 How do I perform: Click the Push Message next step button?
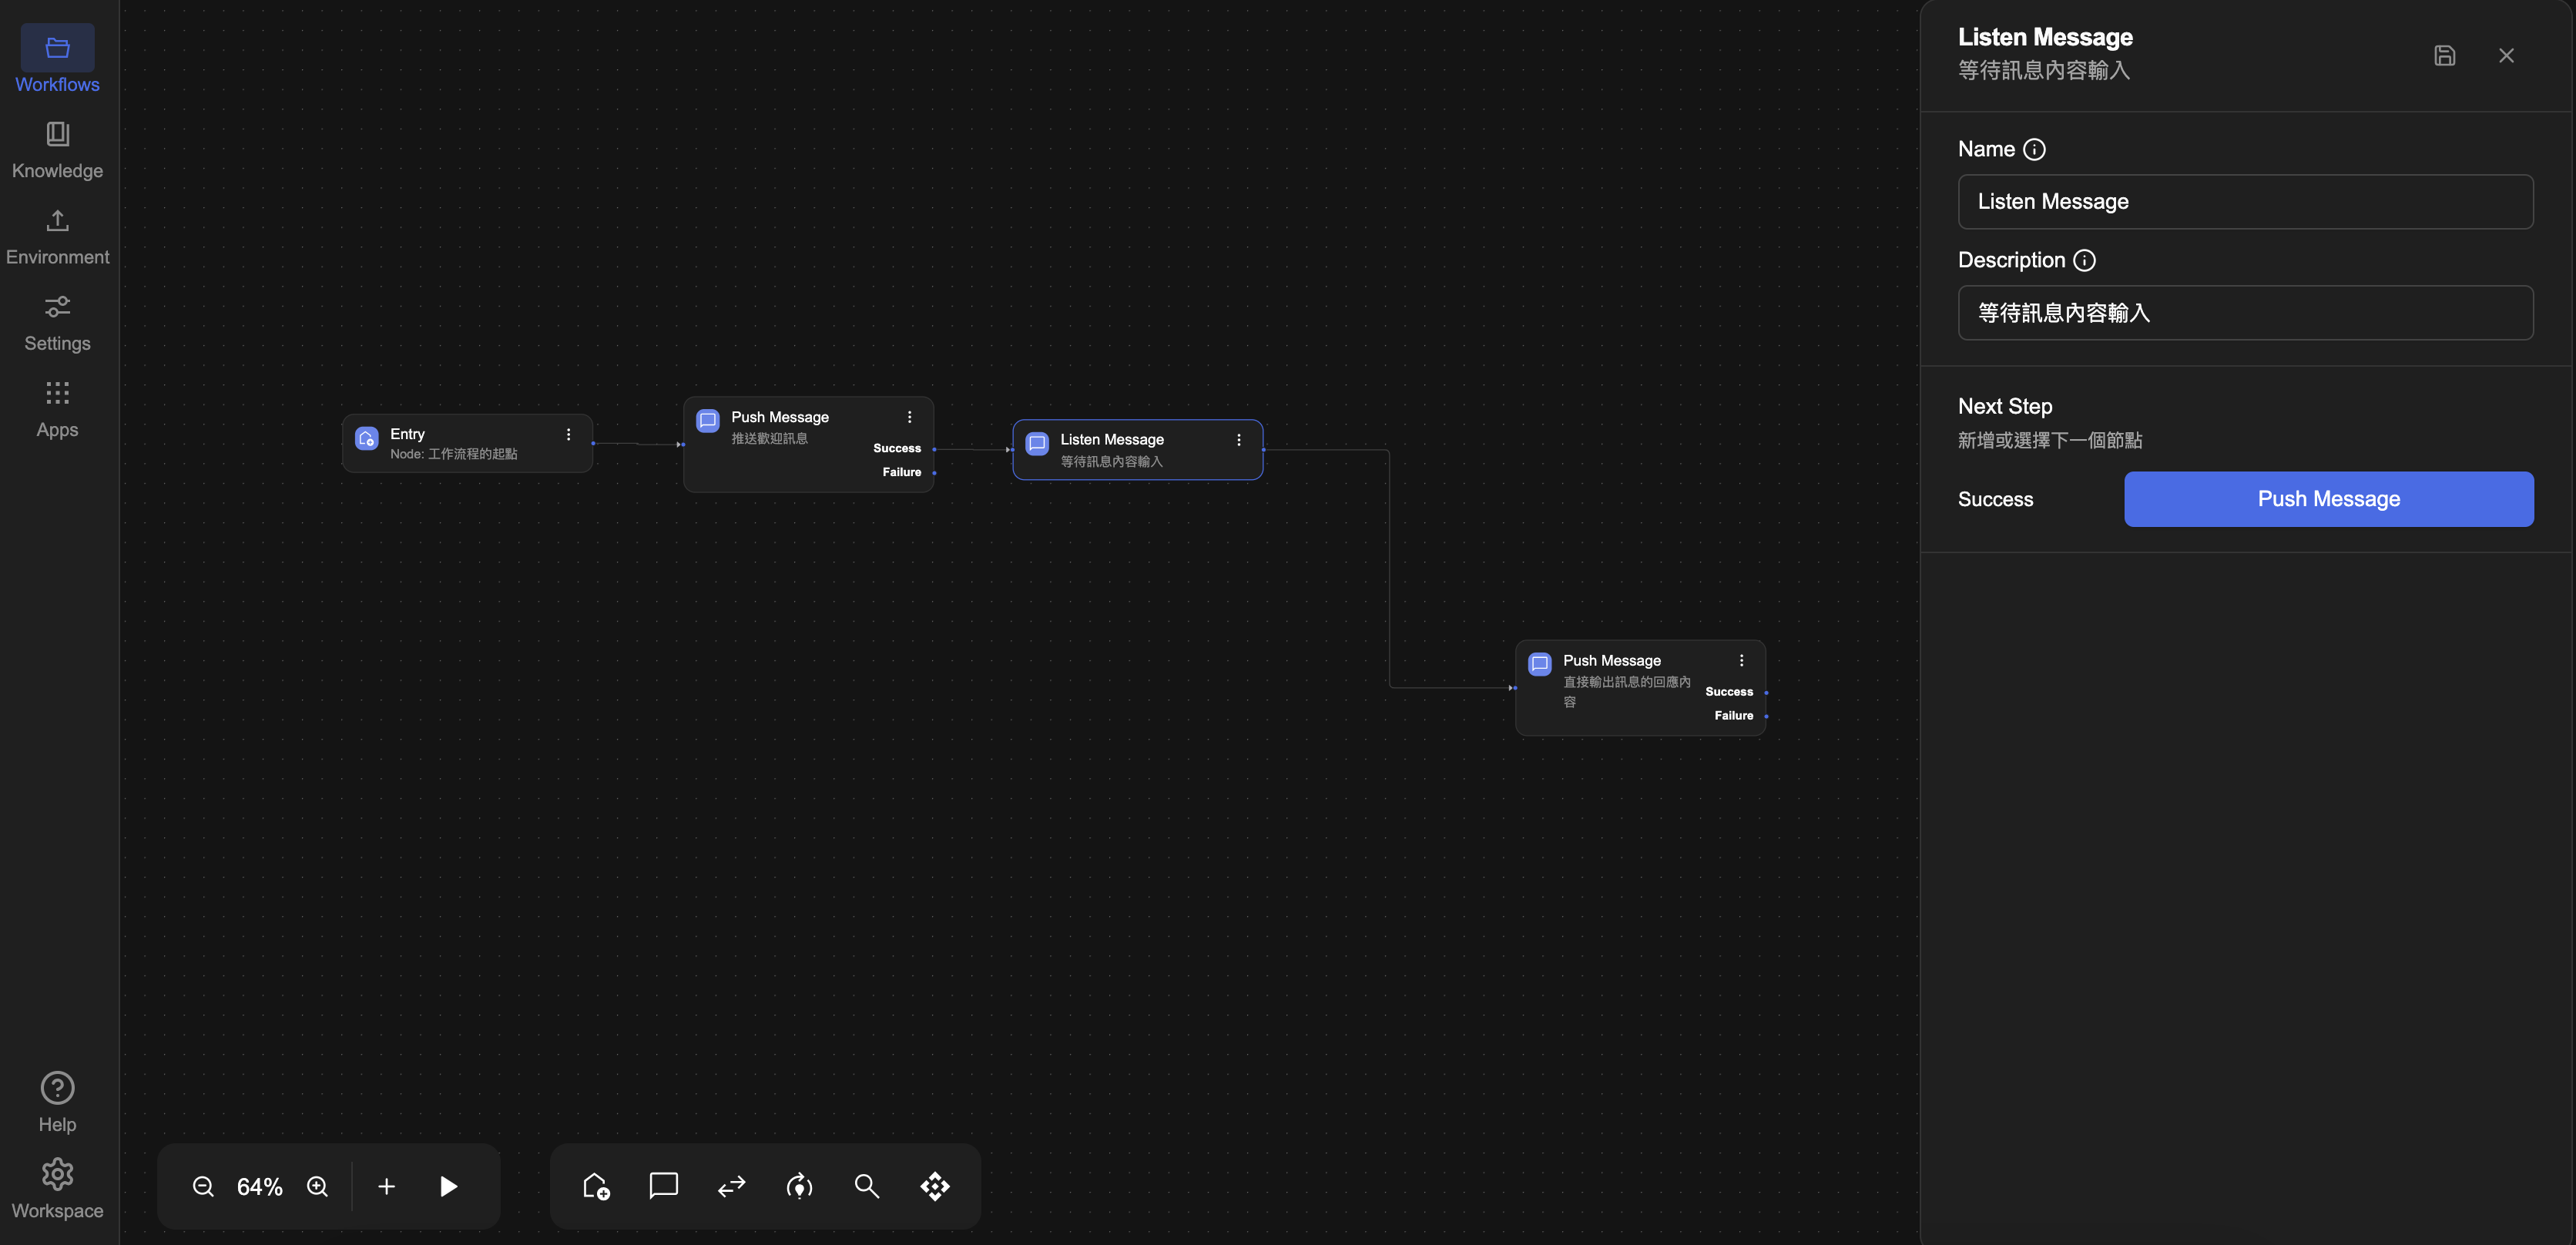2328,499
